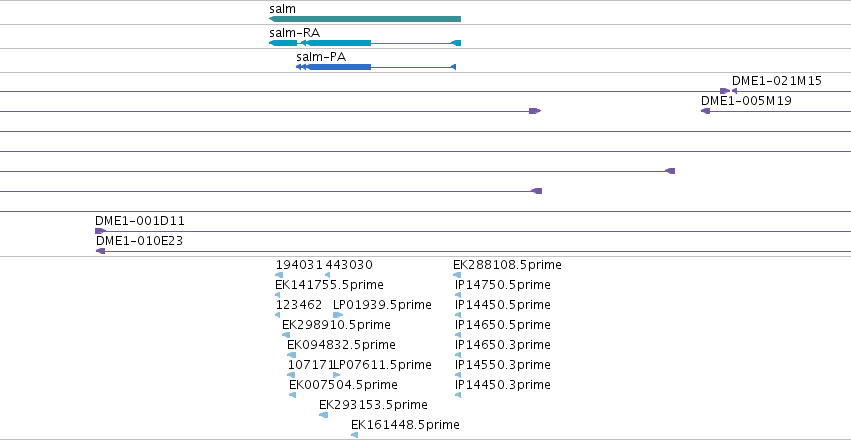This screenshot has width=851, height=440.
Task: Select the 443030 EST marker
Action: (x=327, y=275)
